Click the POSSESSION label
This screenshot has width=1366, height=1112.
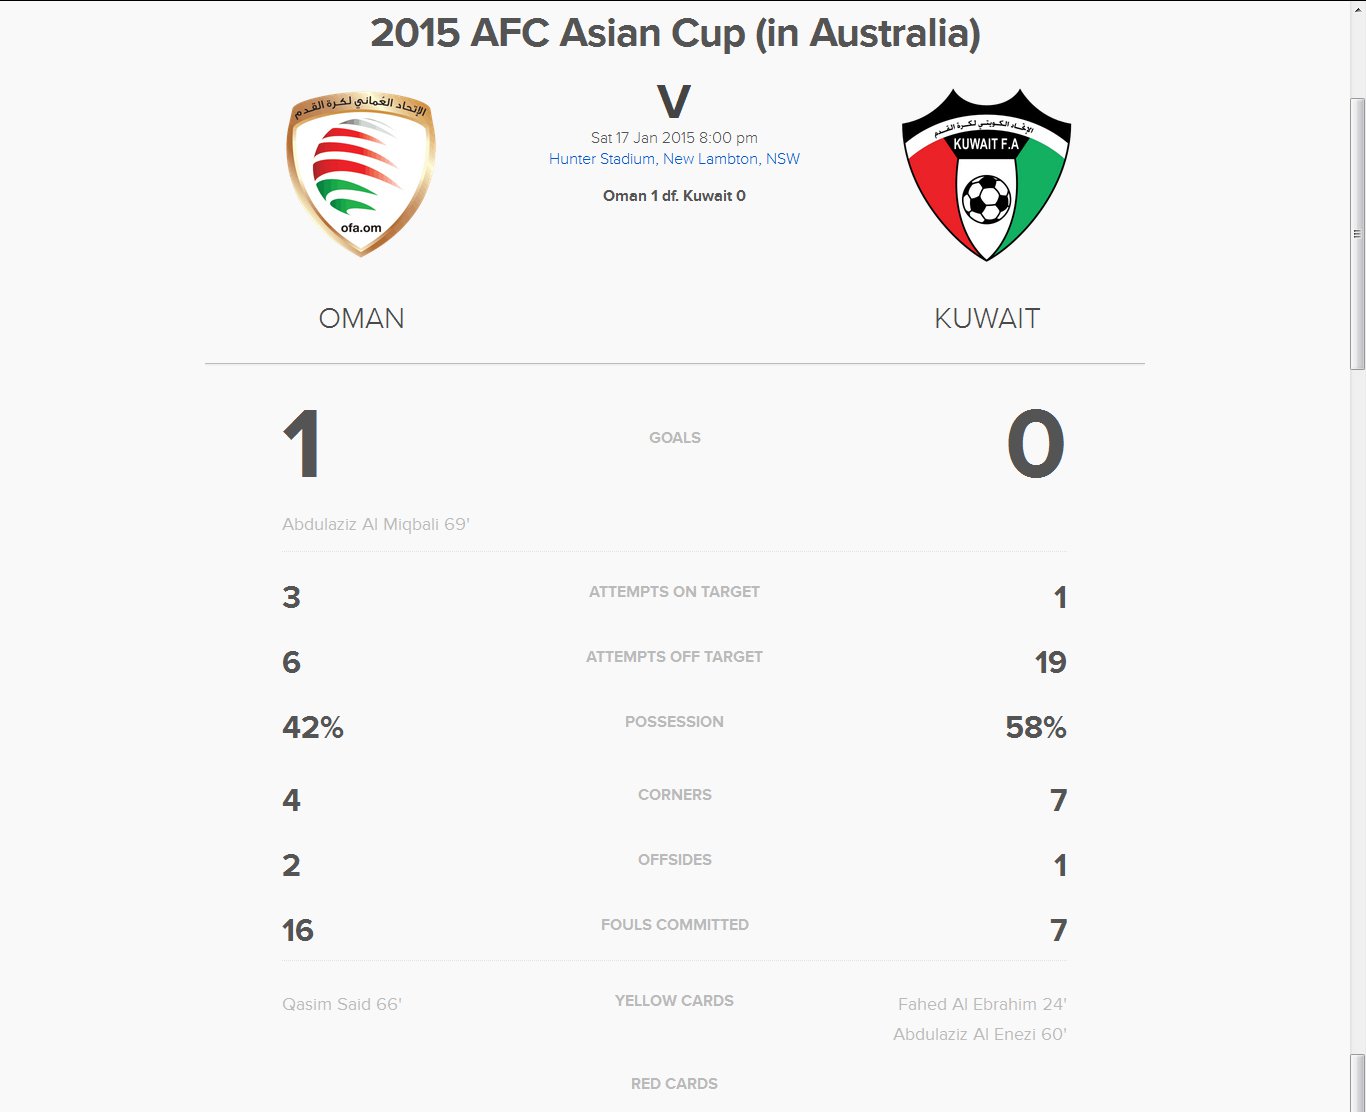674,722
